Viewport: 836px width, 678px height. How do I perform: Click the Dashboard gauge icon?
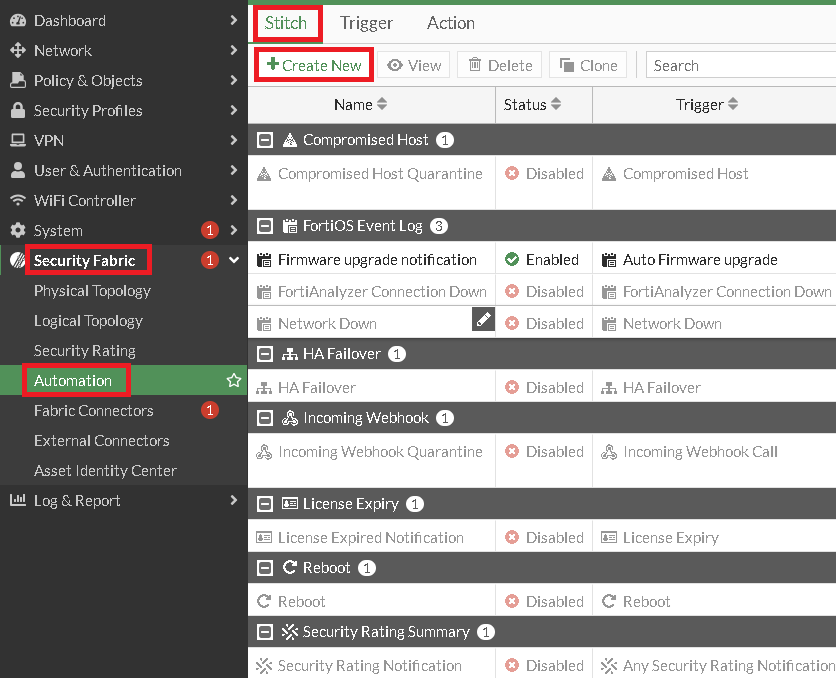[18, 21]
